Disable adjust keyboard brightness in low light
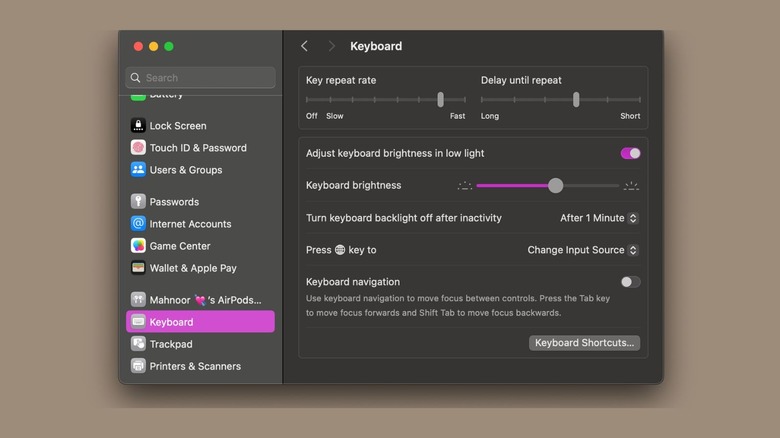This screenshot has width=780, height=438. (x=630, y=153)
